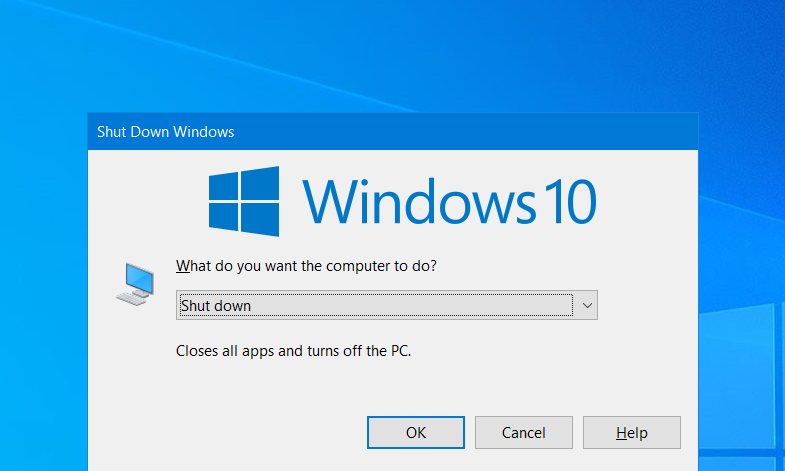Click the Windows 10 wordmark text

(x=449, y=201)
